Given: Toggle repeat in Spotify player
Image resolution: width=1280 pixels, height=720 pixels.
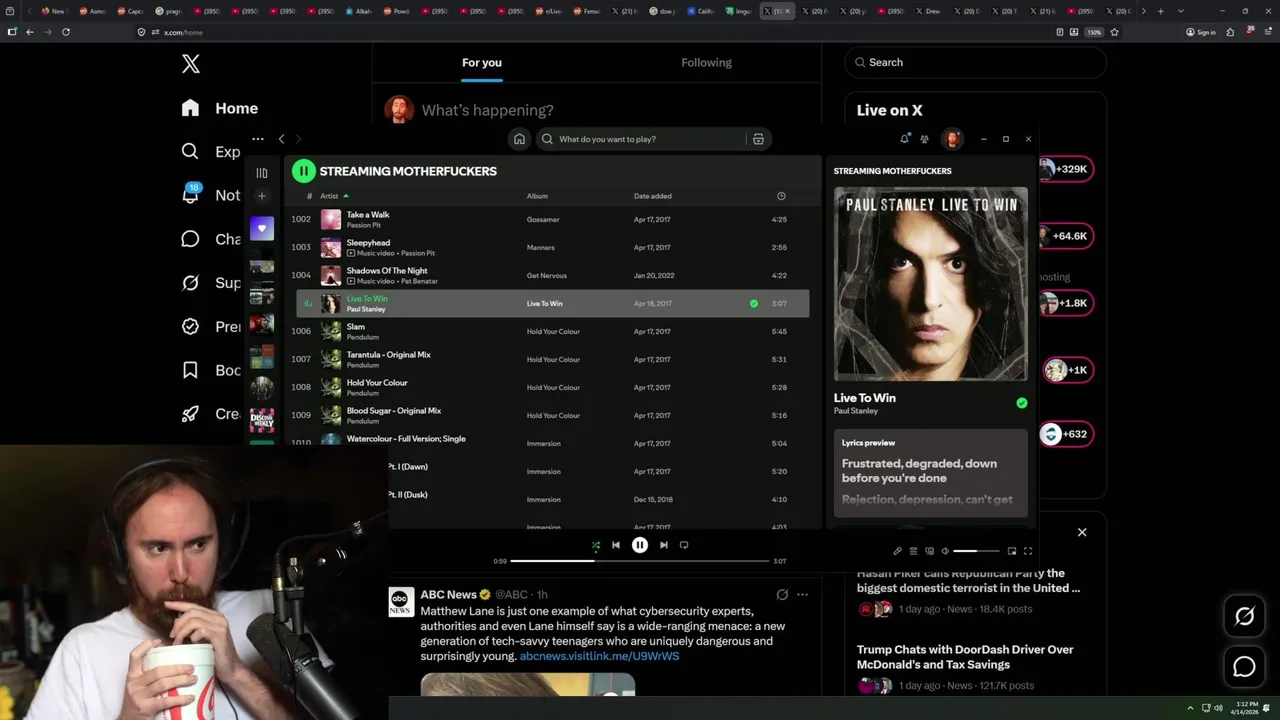Looking at the screenshot, I should click(x=684, y=545).
